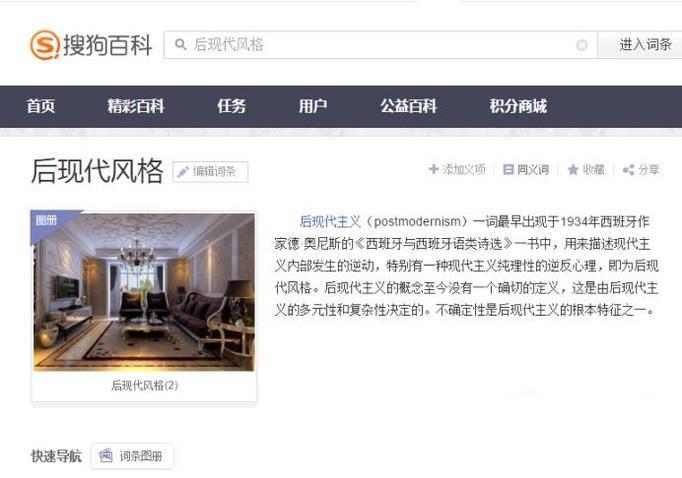The width and height of the screenshot is (682, 478).
Task: Click the 词条图册 gallery icon
Action: point(106,455)
